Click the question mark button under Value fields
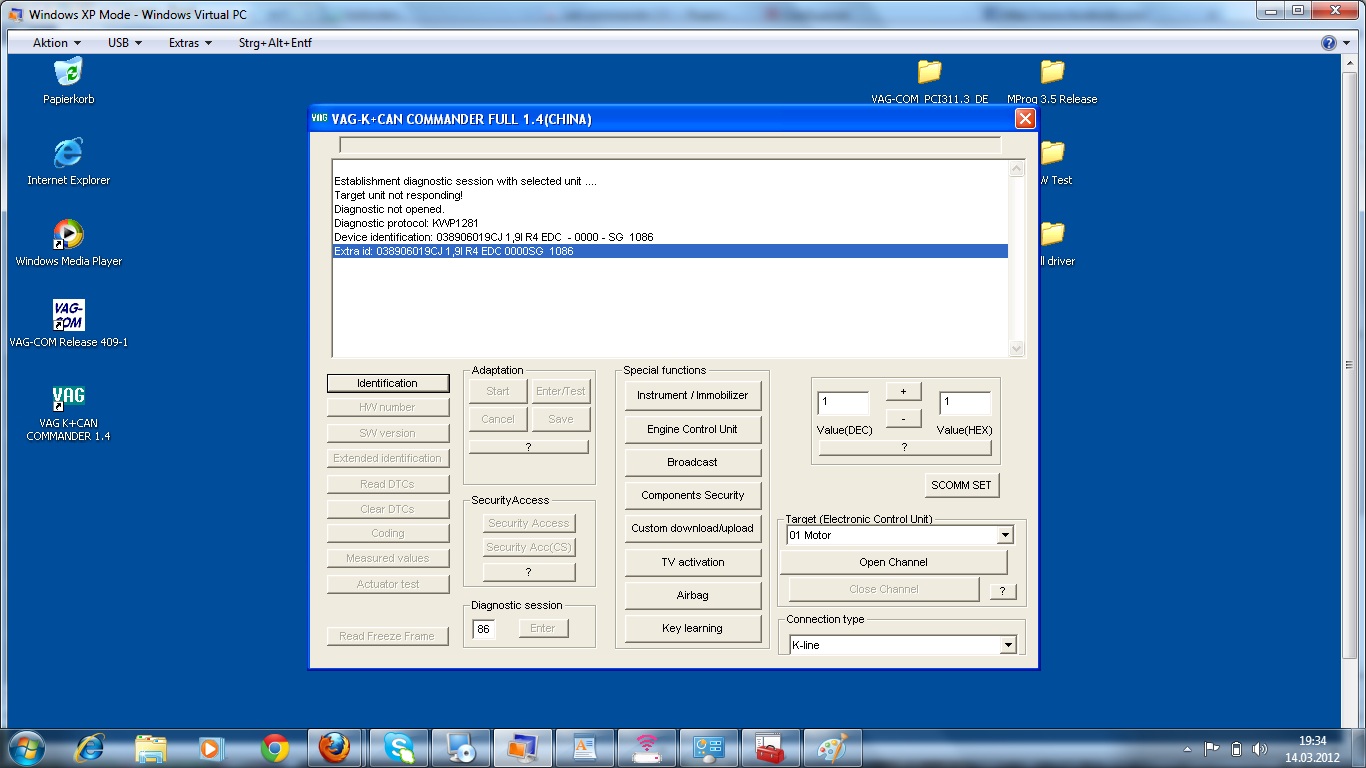The height and width of the screenshot is (768, 1366). coord(904,448)
